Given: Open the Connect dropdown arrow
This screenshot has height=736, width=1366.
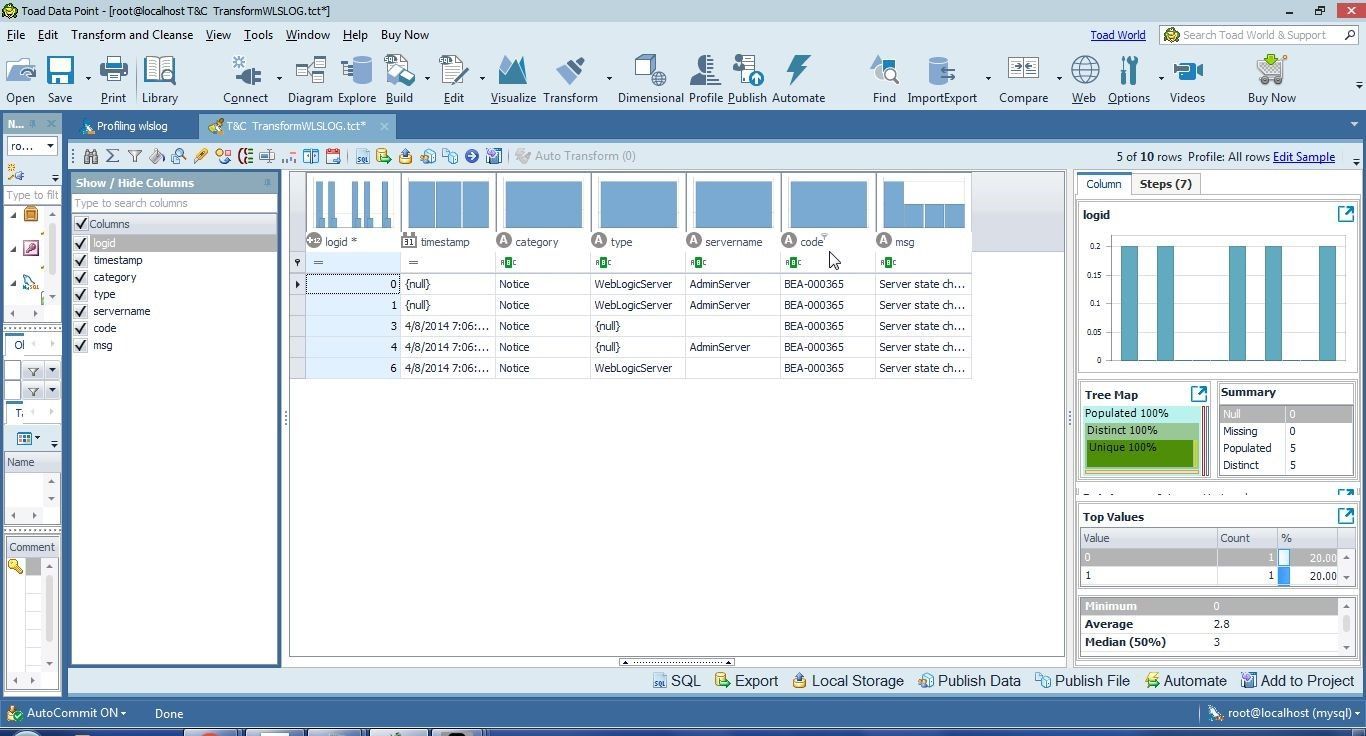Looking at the screenshot, I should pyautogui.click(x=279, y=78).
